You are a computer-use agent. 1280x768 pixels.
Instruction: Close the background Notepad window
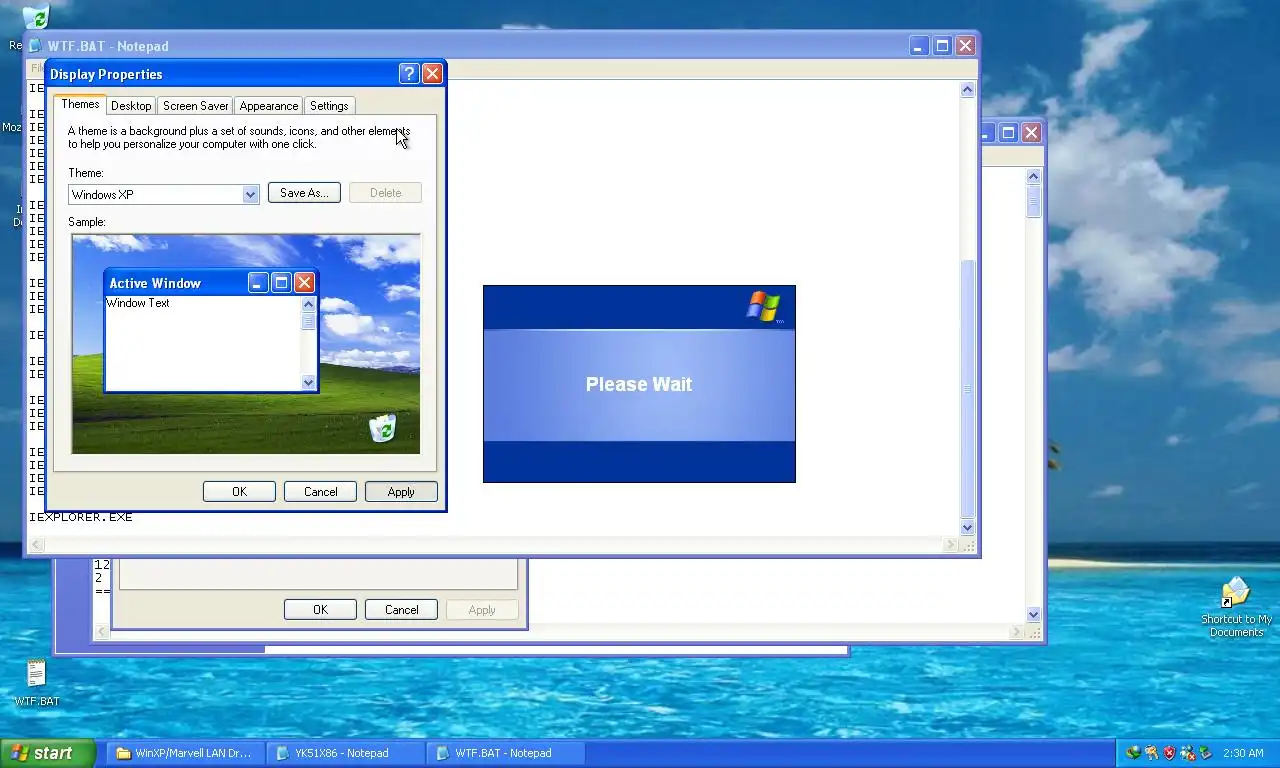coord(1031,132)
